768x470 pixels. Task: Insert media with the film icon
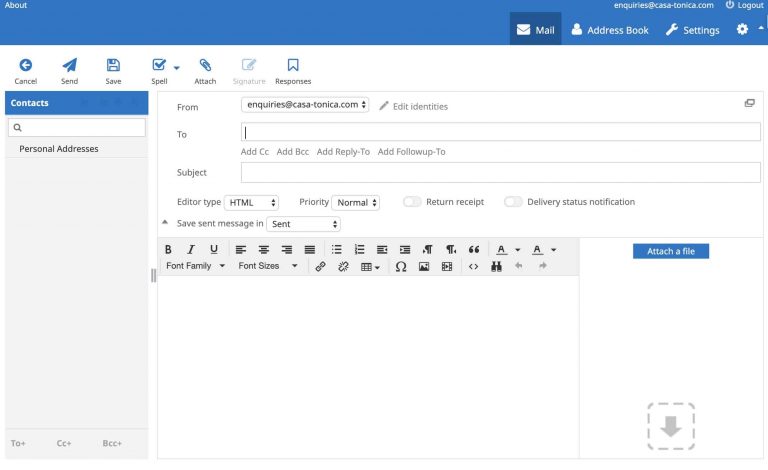[x=447, y=266]
